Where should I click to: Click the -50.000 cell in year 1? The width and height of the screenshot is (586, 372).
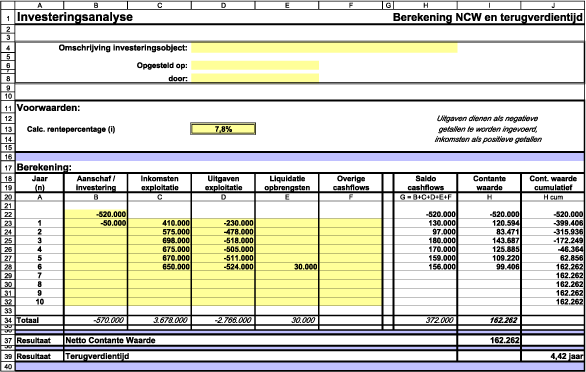pos(96,223)
